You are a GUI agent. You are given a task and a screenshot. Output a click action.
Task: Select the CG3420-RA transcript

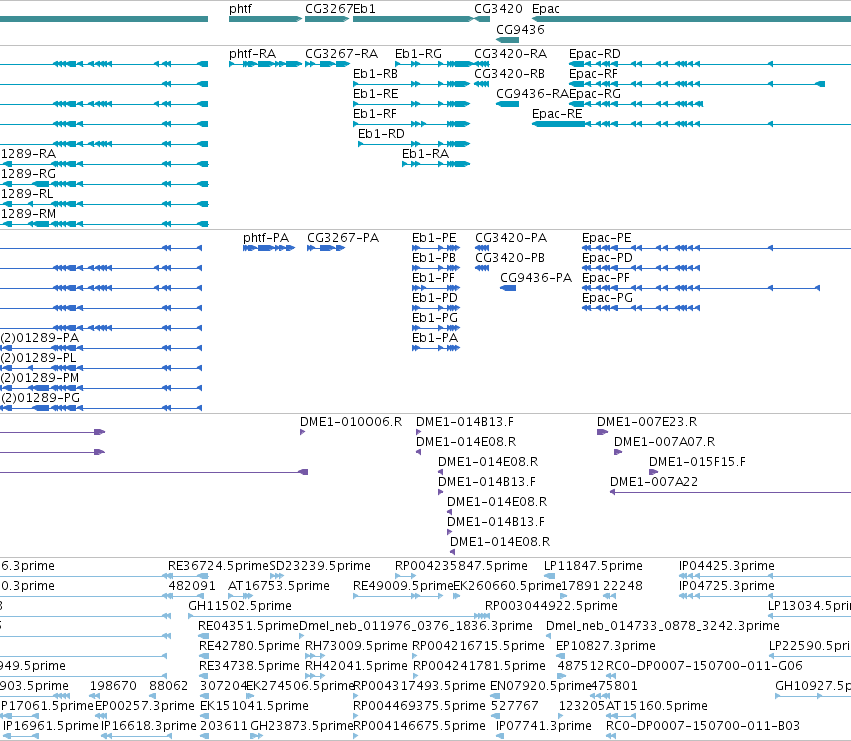point(482,64)
